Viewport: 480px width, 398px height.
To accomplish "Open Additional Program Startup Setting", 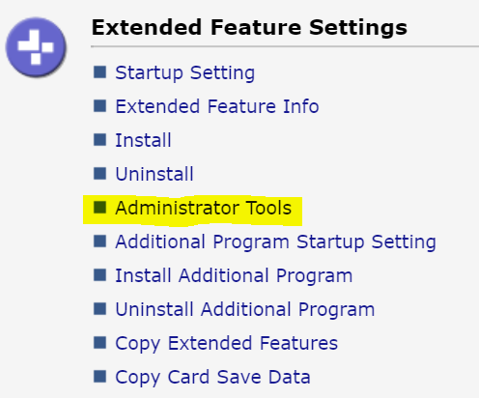I will pos(276,242).
